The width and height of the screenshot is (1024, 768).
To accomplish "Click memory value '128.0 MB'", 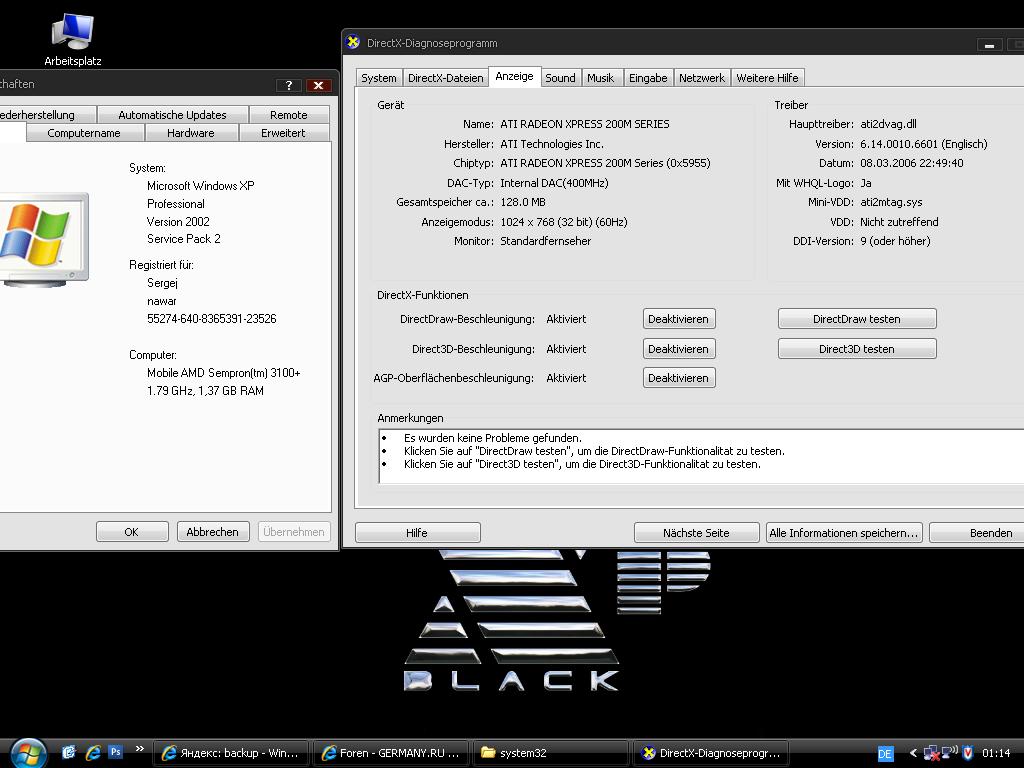I will point(523,202).
